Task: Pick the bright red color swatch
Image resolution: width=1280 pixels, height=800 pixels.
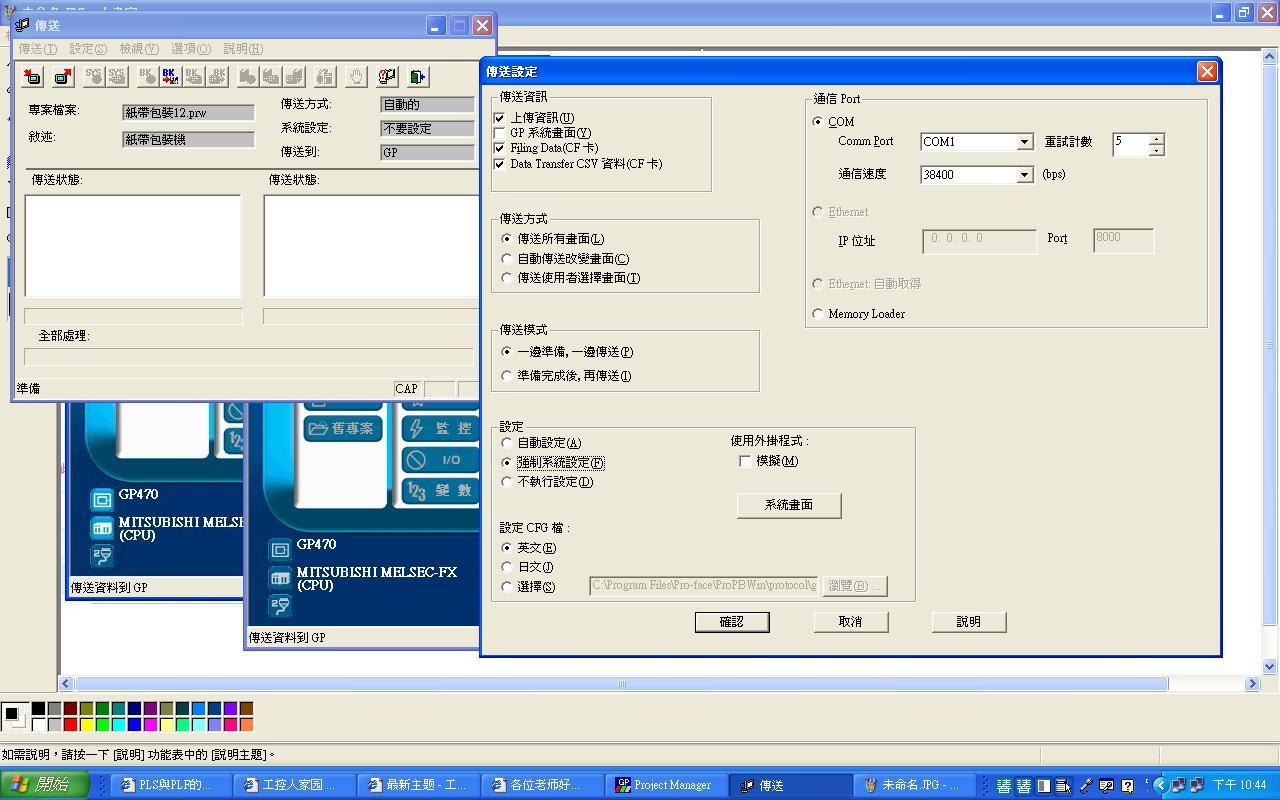Action: [70, 724]
